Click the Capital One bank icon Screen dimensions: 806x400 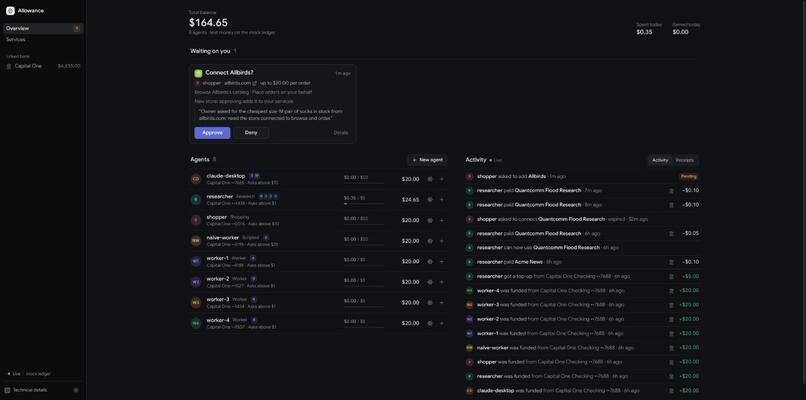(9, 66)
